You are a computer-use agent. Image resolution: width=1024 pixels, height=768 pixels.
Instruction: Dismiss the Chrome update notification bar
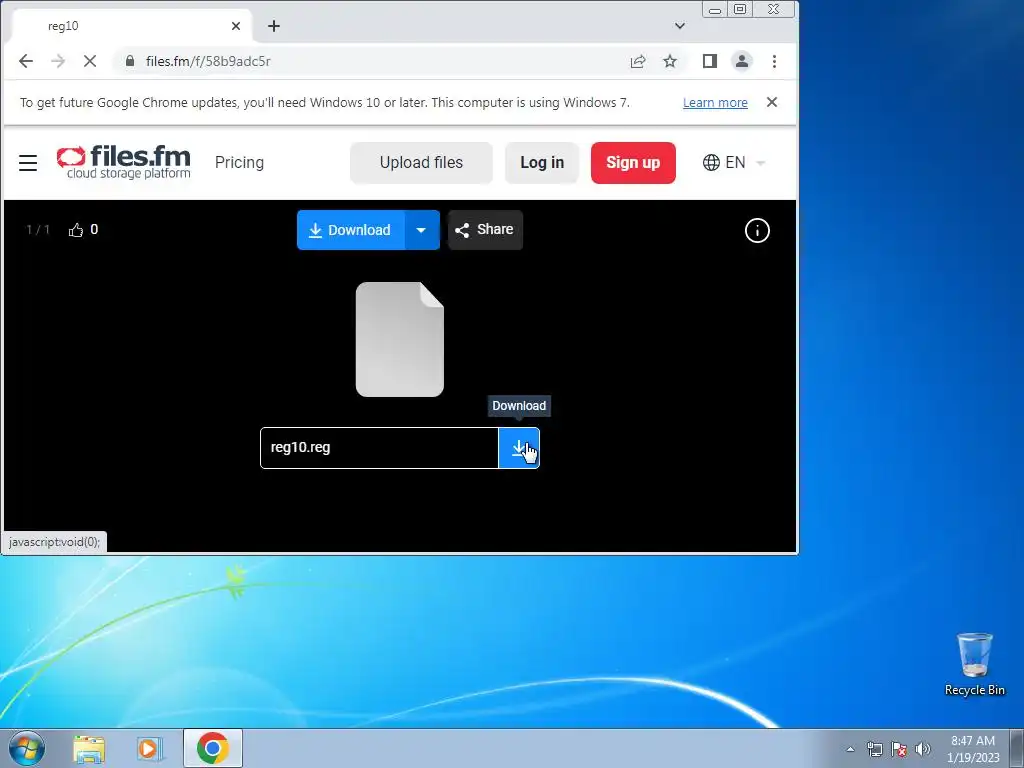coord(772,102)
